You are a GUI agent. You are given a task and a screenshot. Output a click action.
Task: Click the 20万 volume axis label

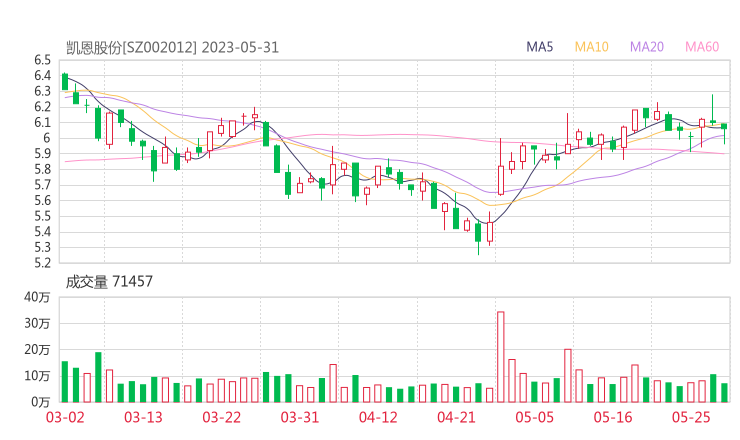point(37,349)
